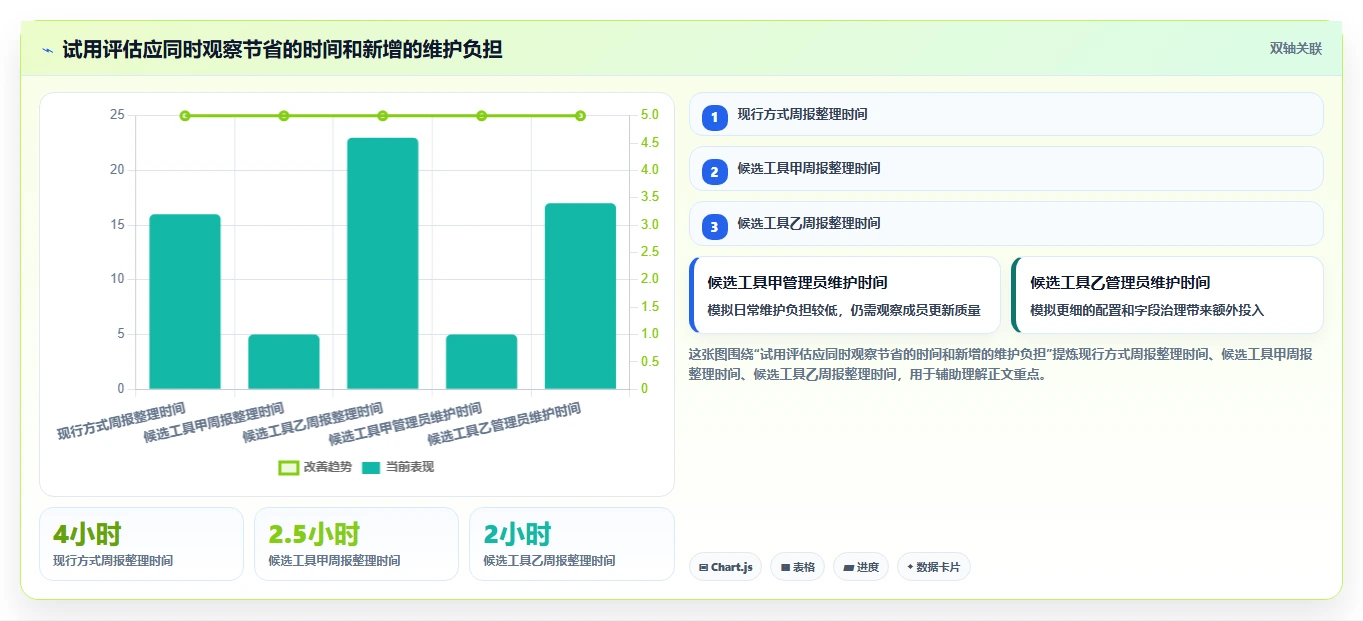Click the 候选工具乙管理员维护时间 chart bar

tap(580, 296)
